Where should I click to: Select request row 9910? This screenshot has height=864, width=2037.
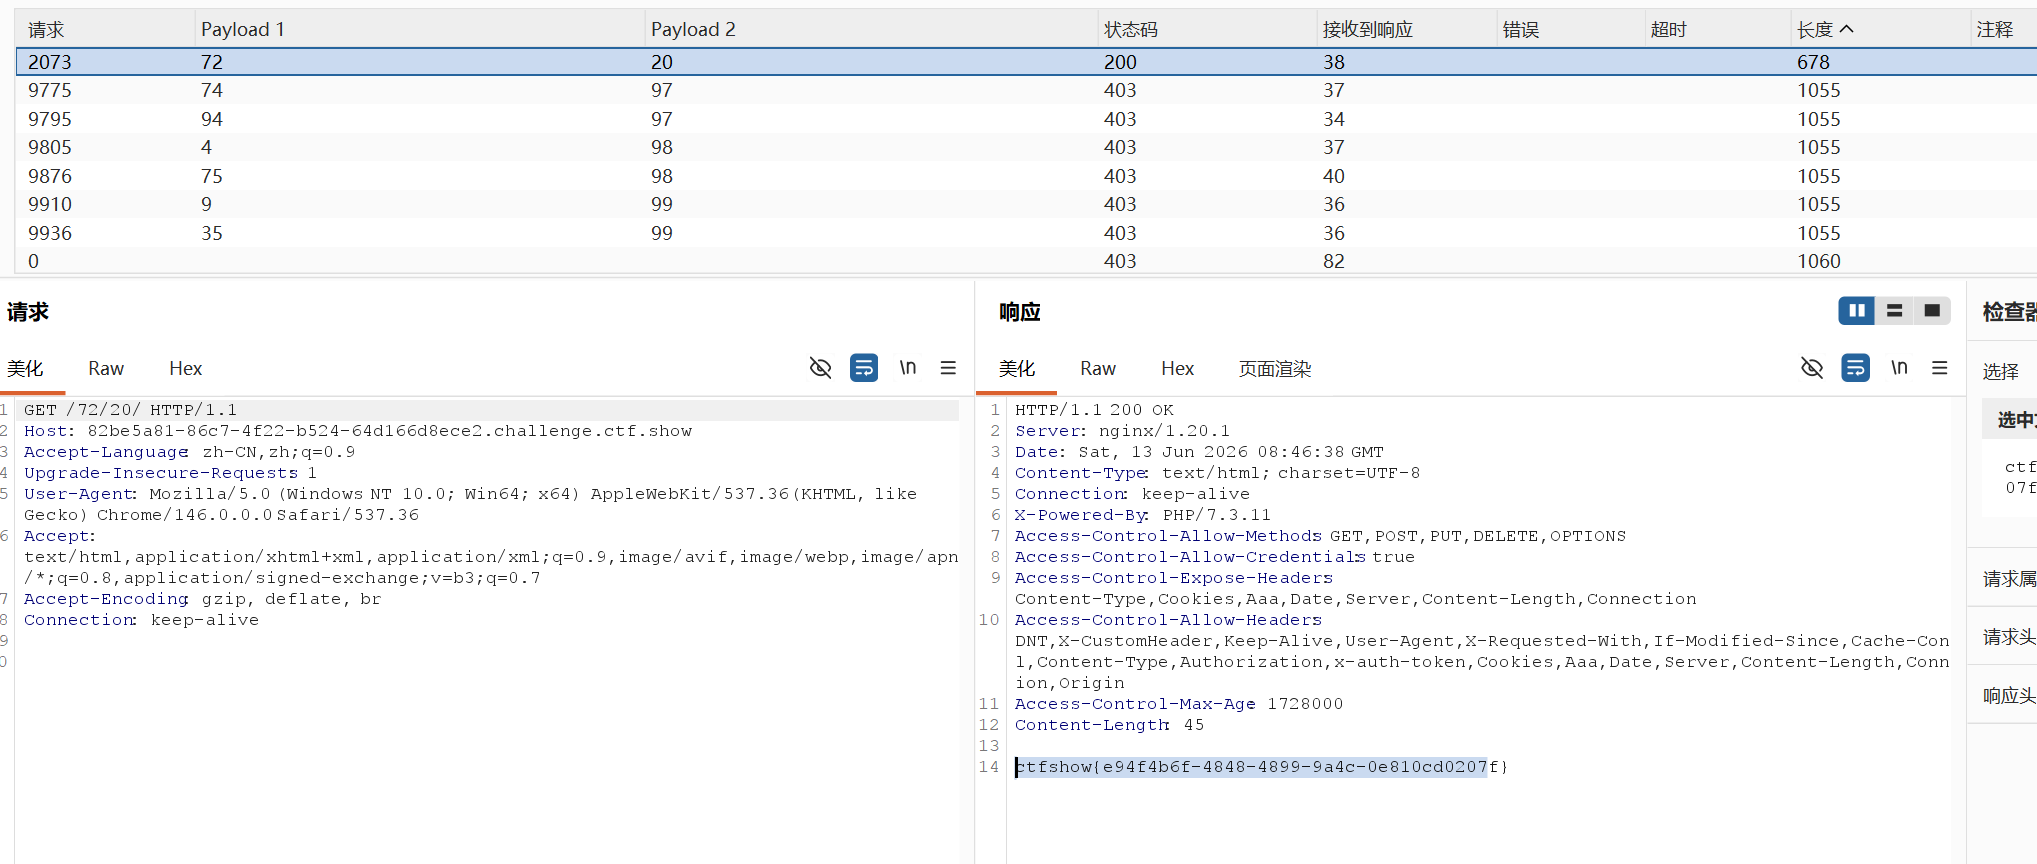coord(1026,204)
